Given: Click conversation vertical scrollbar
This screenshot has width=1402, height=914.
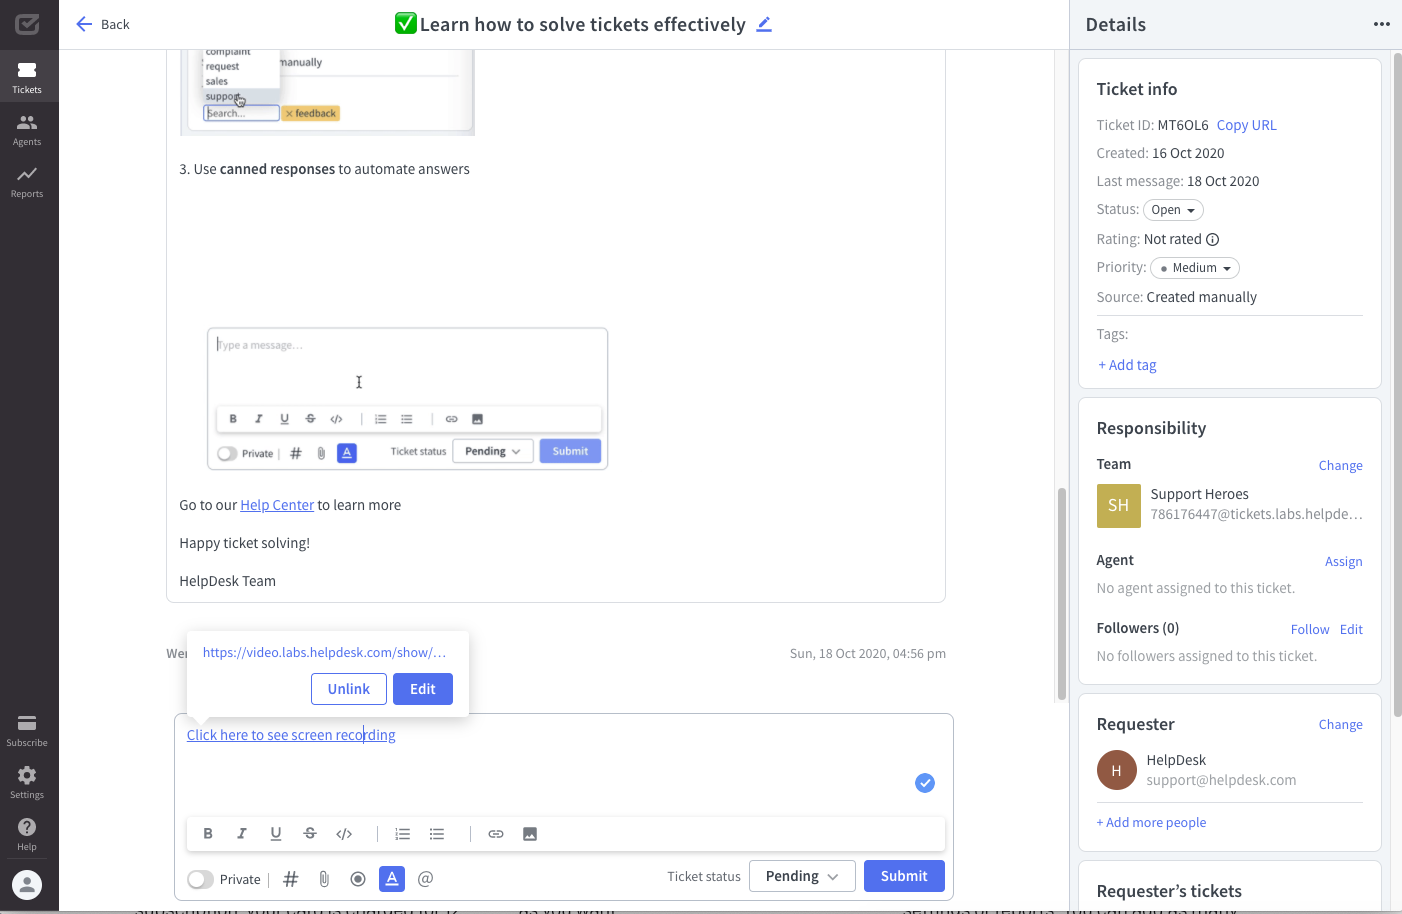Looking at the screenshot, I should pyautogui.click(x=1061, y=594).
